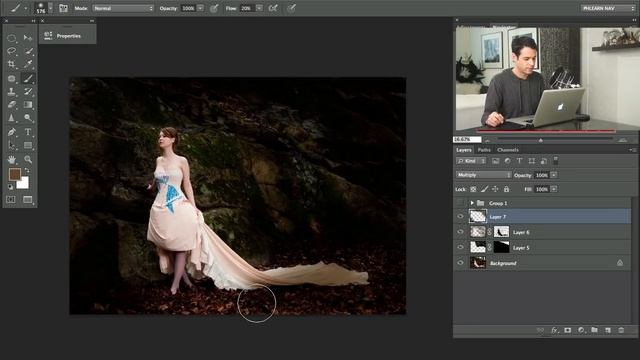Select the Dodge tool
Image resolution: width=640 pixels, height=360 pixels.
pos(28,118)
